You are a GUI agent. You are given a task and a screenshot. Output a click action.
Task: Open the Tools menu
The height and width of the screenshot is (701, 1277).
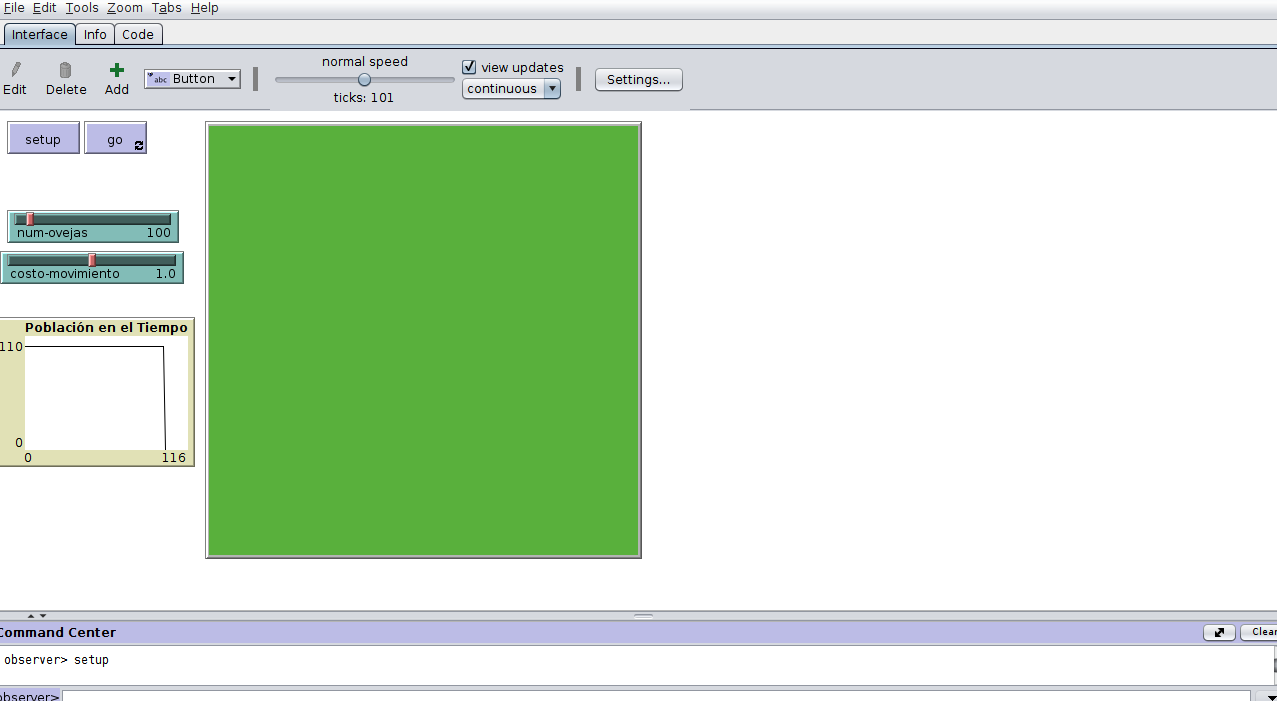point(82,7)
